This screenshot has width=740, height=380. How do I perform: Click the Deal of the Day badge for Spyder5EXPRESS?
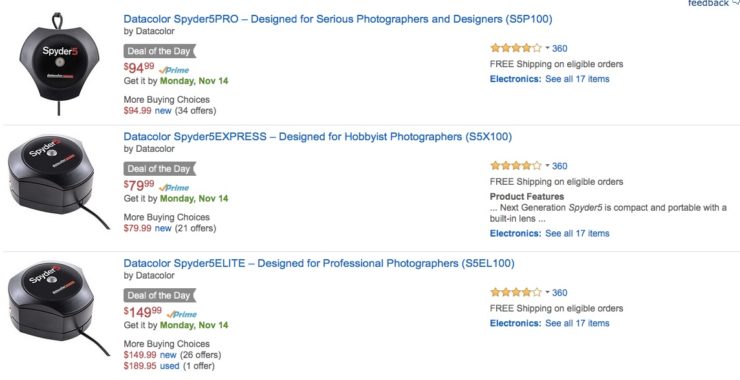pyautogui.click(x=160, y=169)
